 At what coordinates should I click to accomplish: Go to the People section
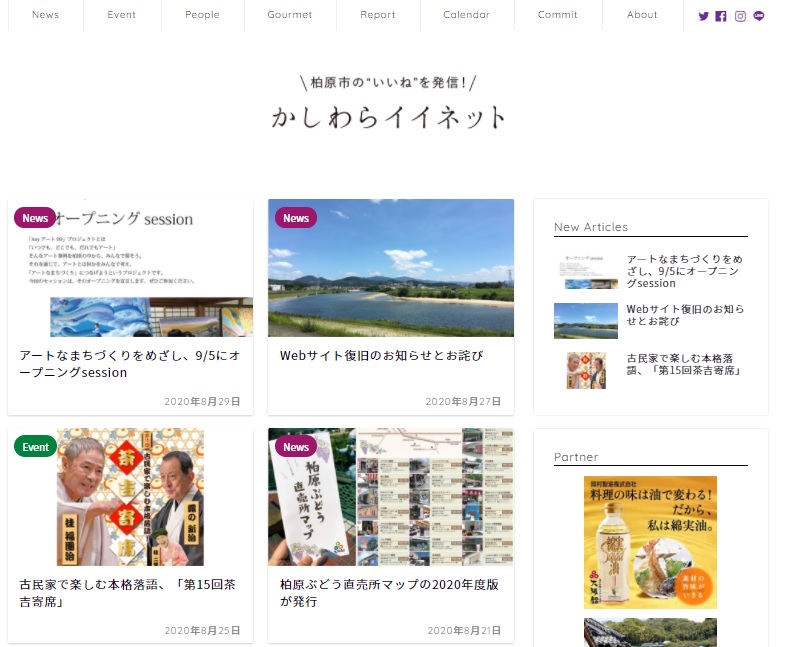click(202, 15)
